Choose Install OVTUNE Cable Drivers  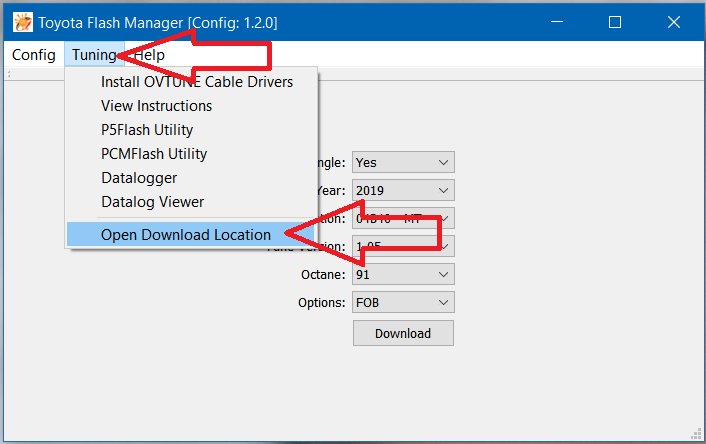pyautogui.click(x=192, y=82)
